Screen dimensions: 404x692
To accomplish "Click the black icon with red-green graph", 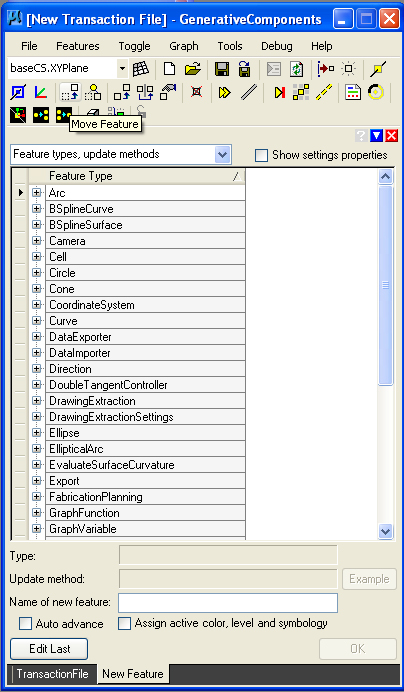I will (18, 115).
